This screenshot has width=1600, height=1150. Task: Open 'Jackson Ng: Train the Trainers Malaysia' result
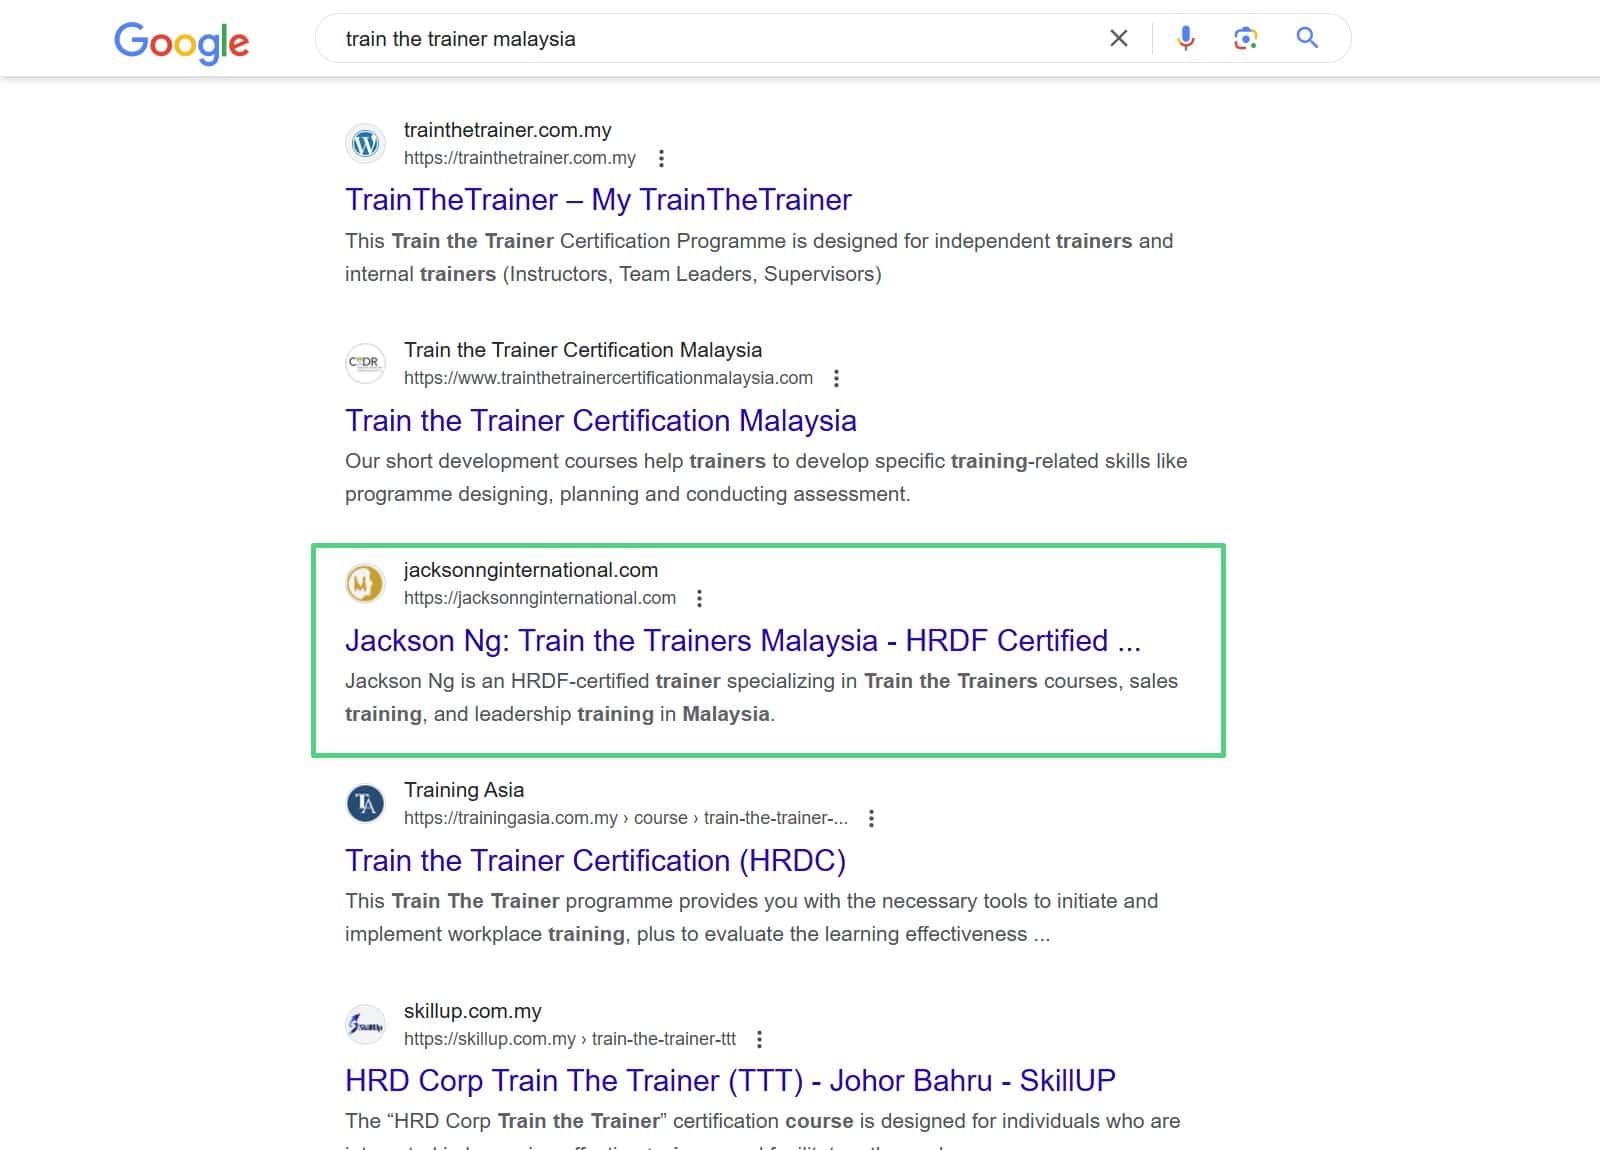pos(743,640)
